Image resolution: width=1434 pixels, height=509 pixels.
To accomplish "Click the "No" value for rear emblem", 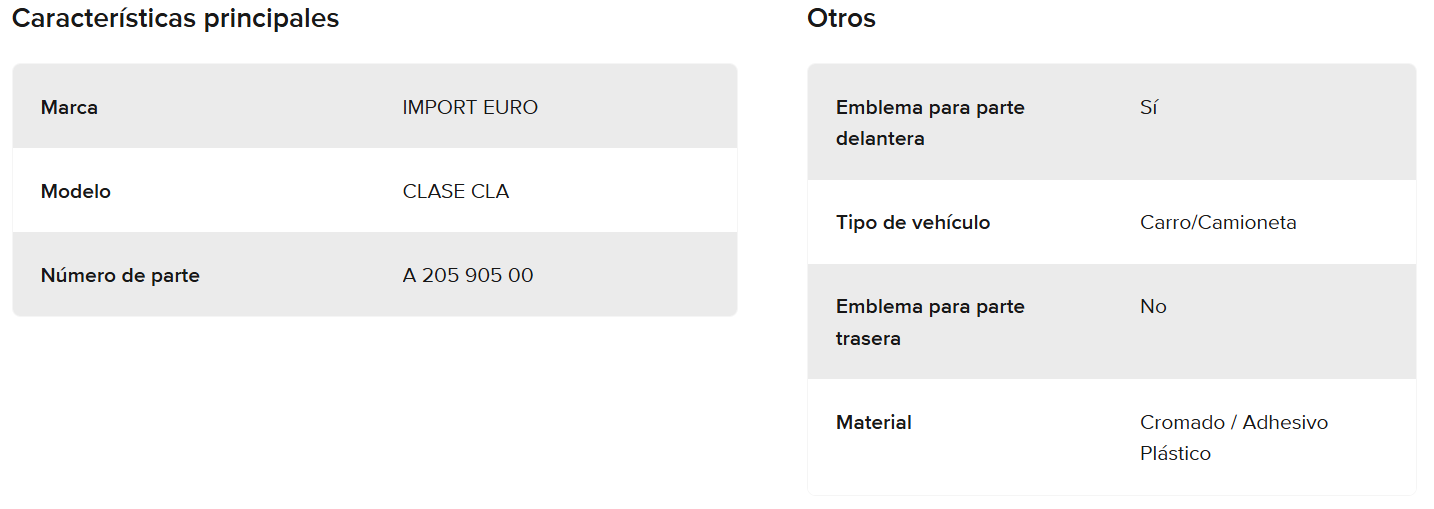I will coord(1153,306).
